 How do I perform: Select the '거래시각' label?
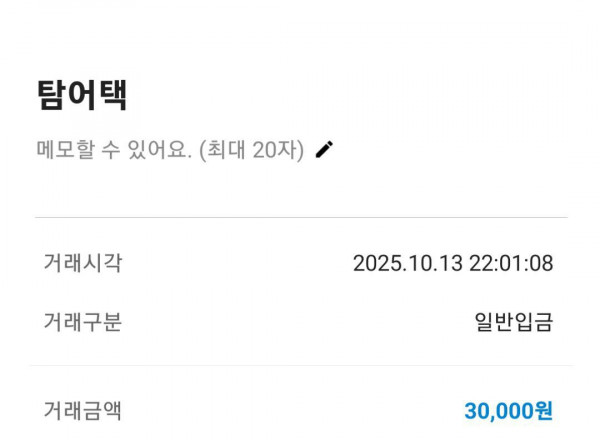click(x=82, y=263)
